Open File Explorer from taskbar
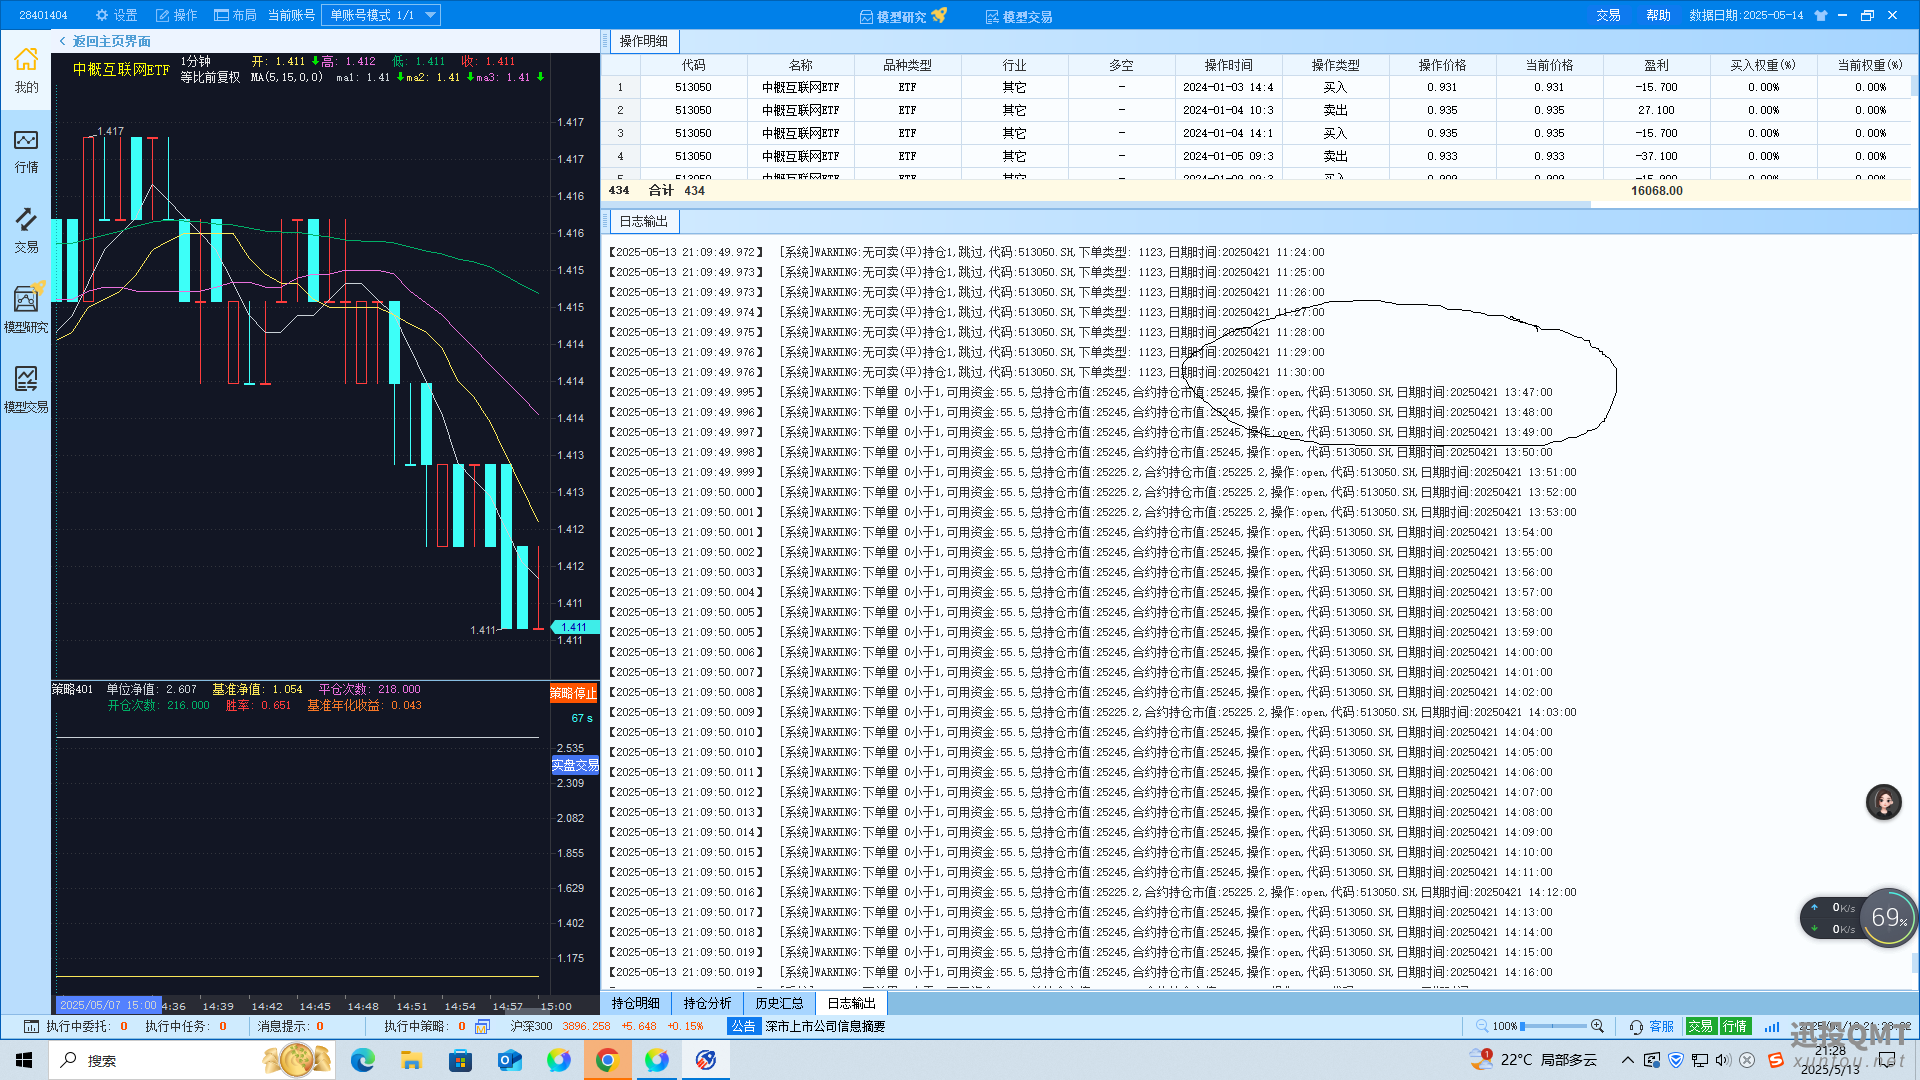This screenshot has width=1920, height=1080. pyautogui.click(x=411, y=1060)
